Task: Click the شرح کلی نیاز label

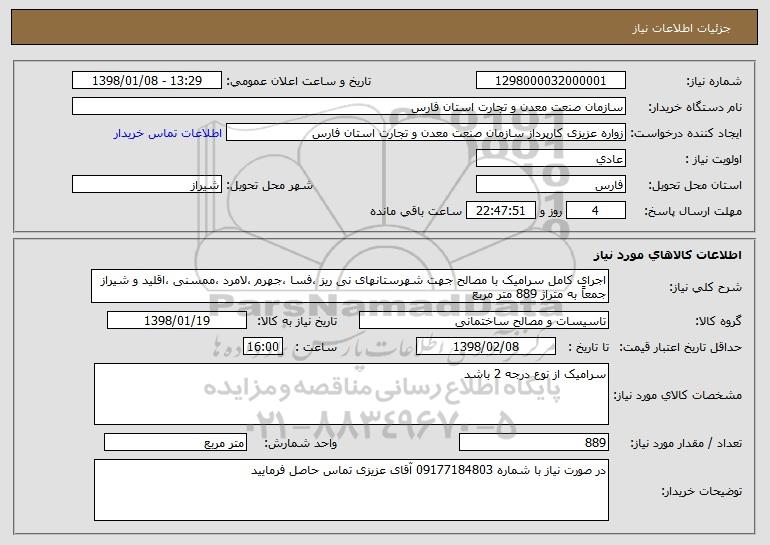Action: pyautogui.click(x=706, y=287)
